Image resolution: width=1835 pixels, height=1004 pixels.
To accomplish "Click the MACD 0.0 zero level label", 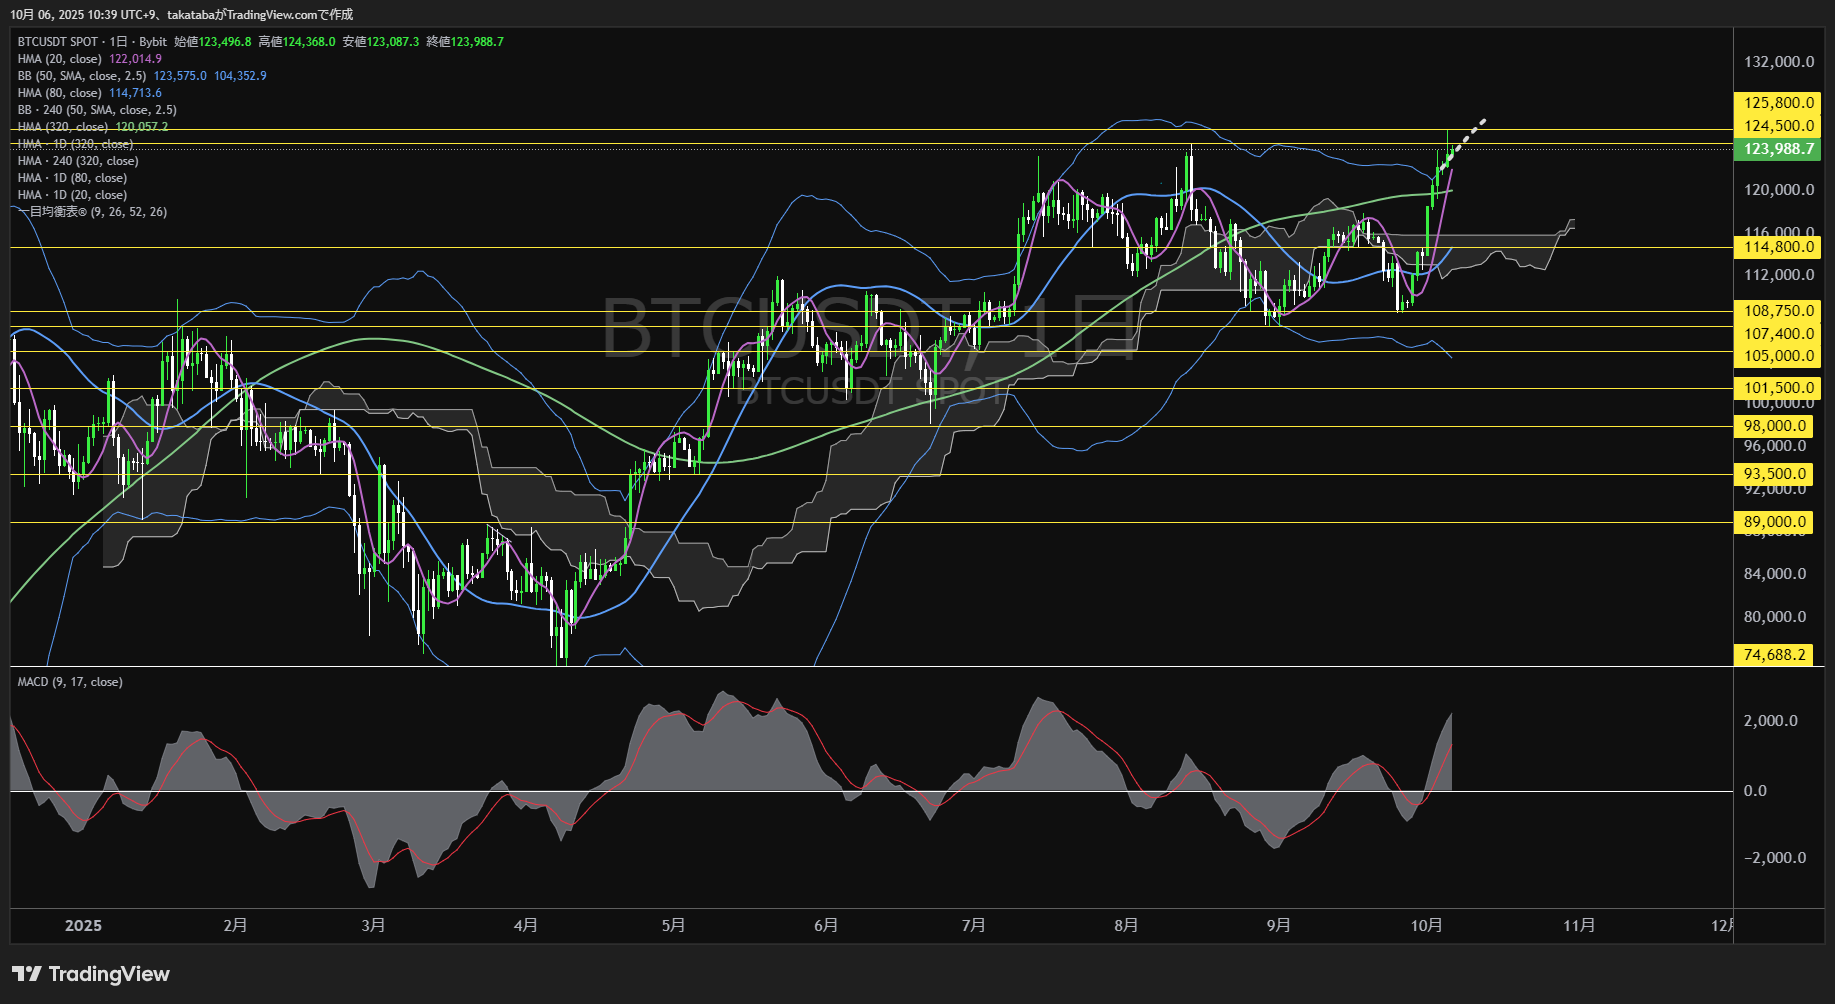I will (1755, 791).
